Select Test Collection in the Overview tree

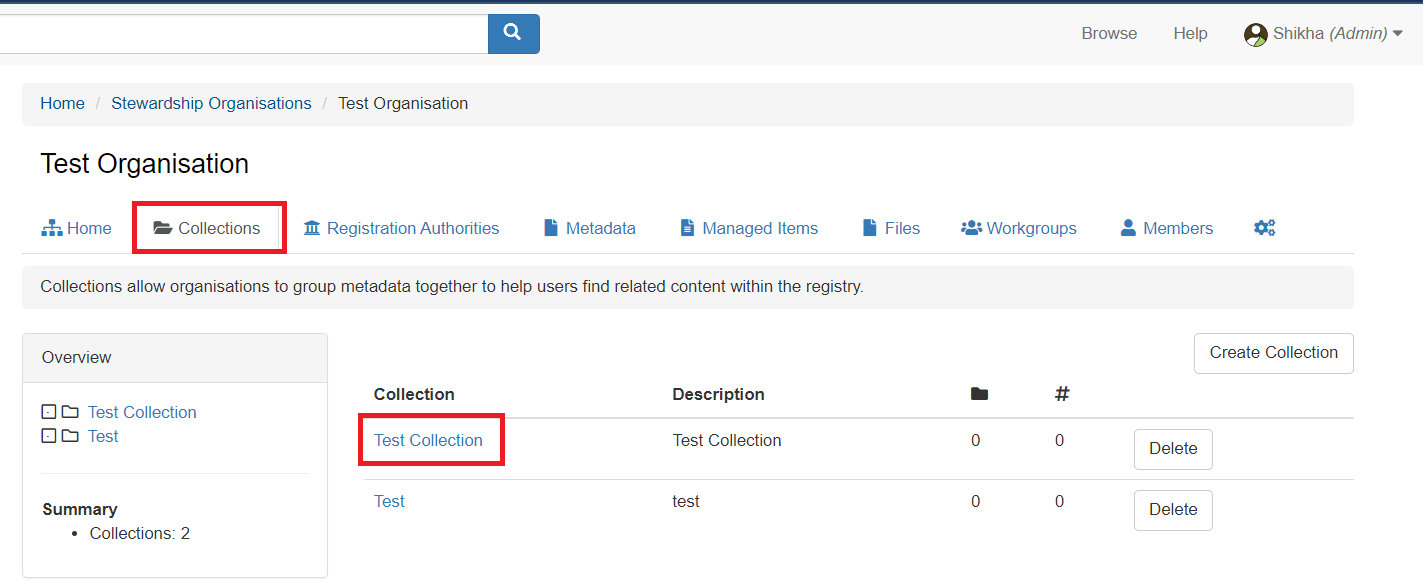click(142, 412)
